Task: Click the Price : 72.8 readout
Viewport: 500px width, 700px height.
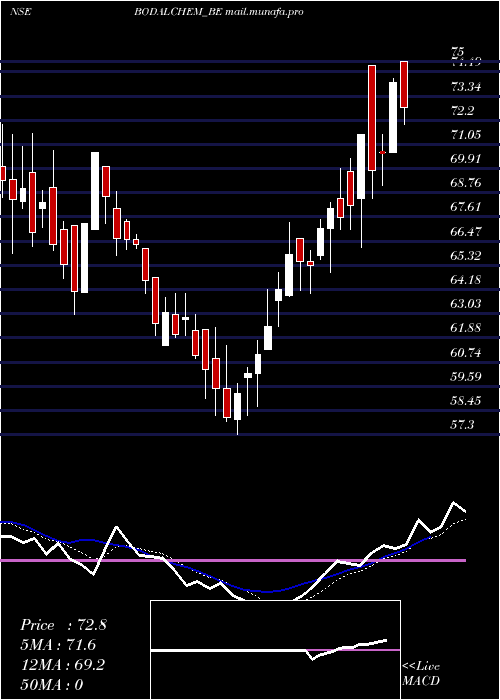Action: 63,625
